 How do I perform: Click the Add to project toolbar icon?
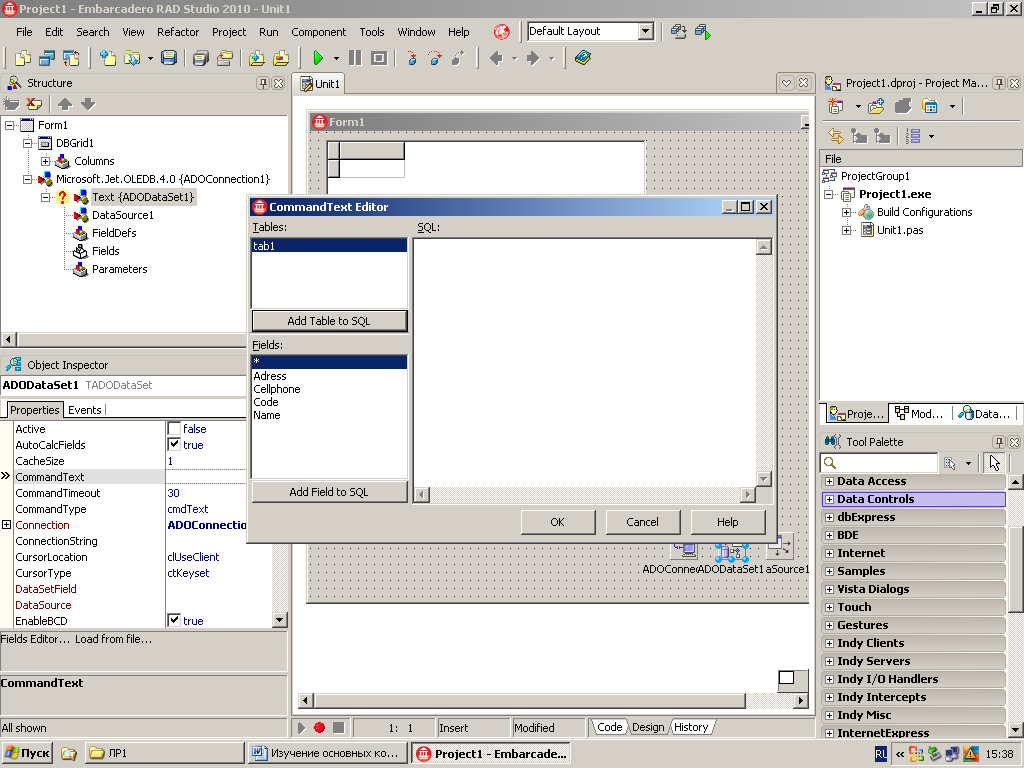[x=257, y=58]
